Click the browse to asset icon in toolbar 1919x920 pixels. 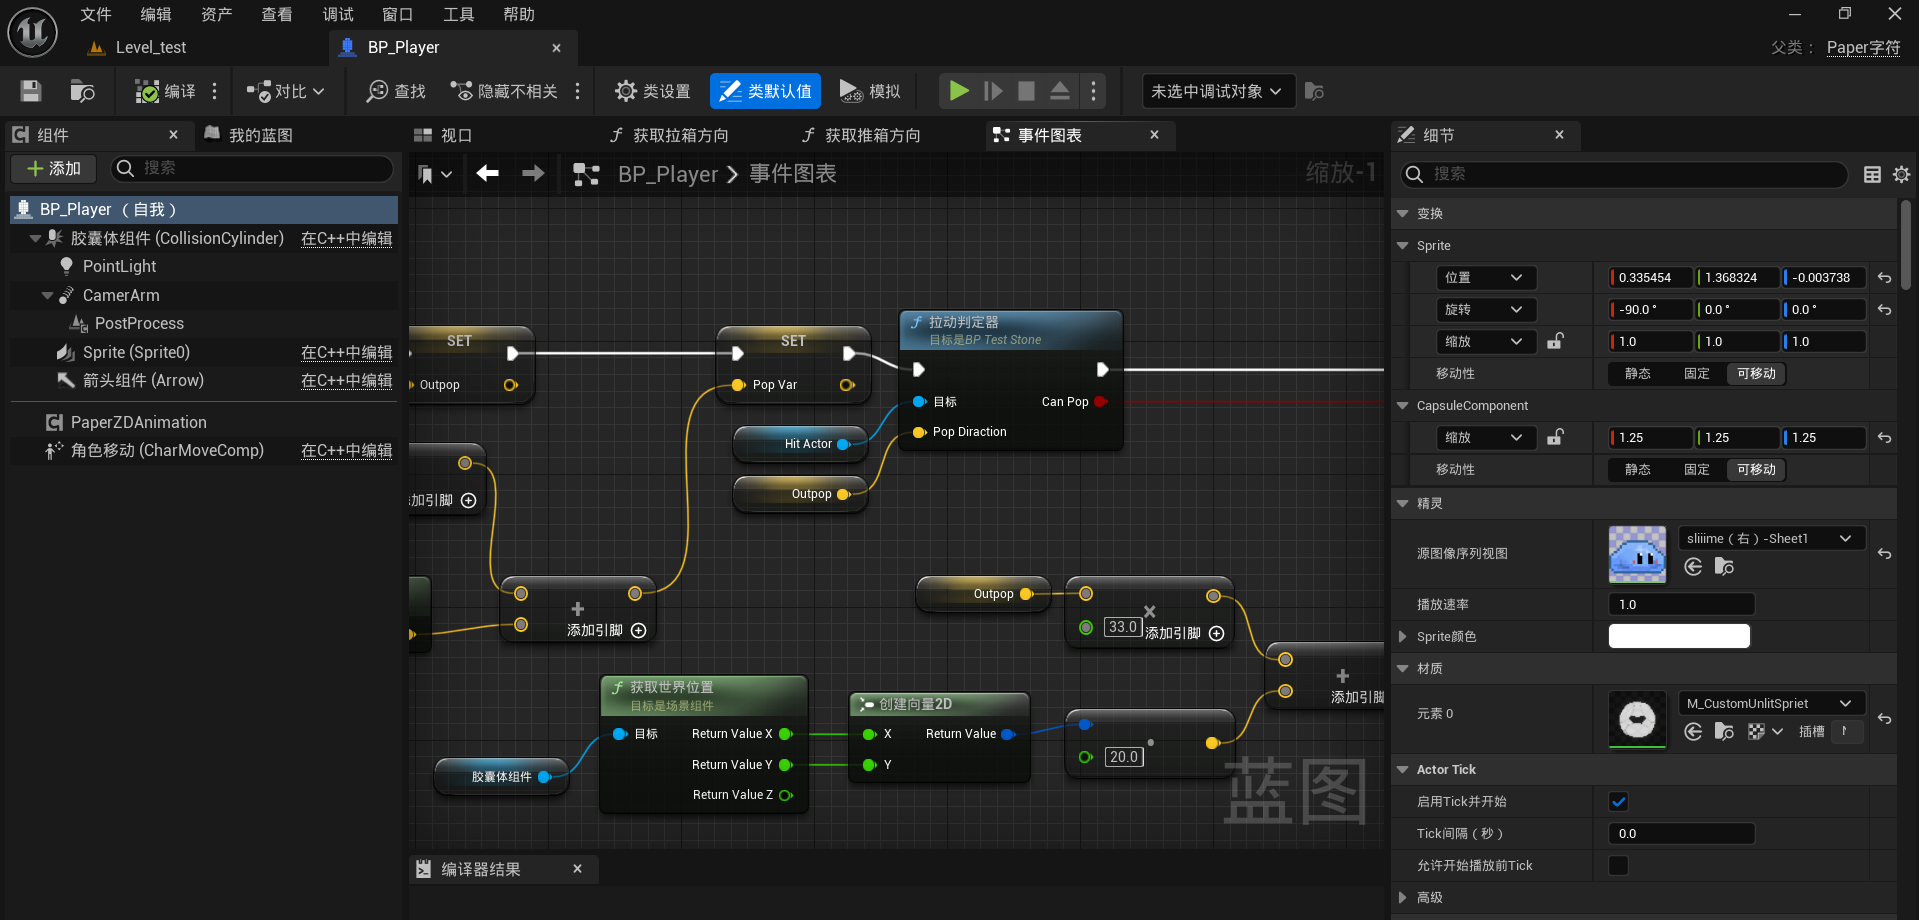(x=82, y=91)
